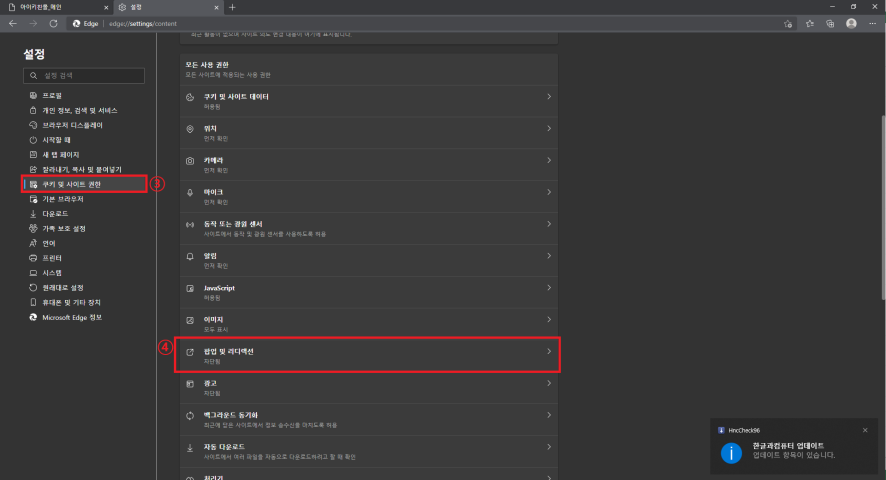Open the Collections icon in toolbar

(x=830, y=22)
